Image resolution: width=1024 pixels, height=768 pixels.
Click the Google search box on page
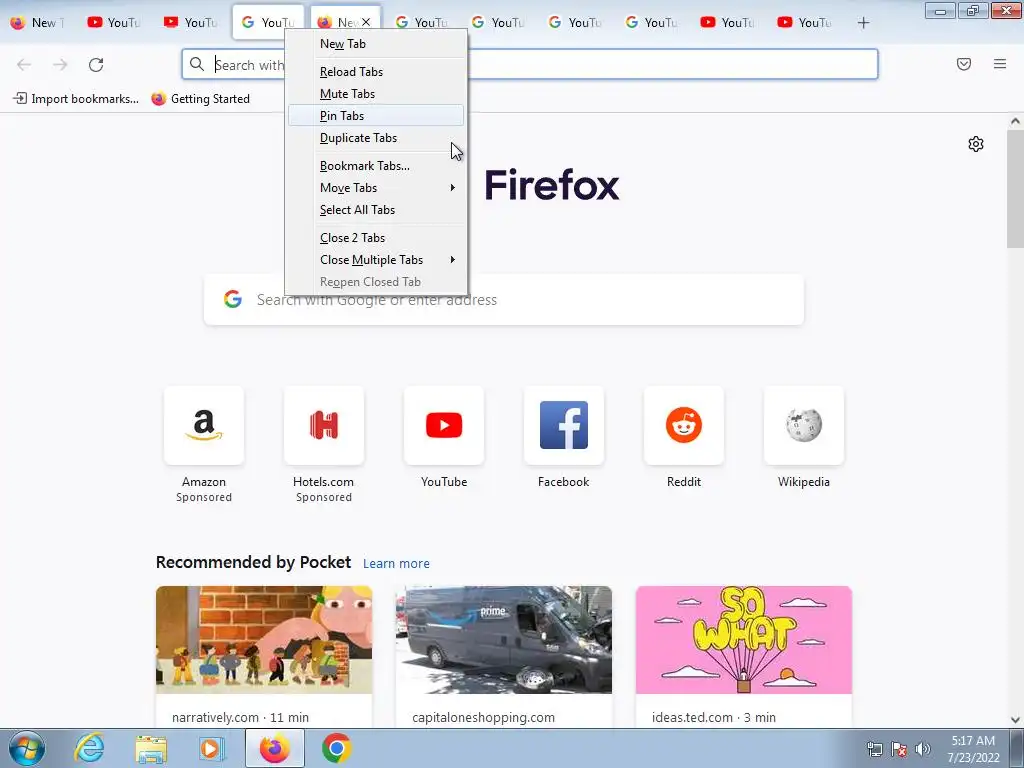504,300
